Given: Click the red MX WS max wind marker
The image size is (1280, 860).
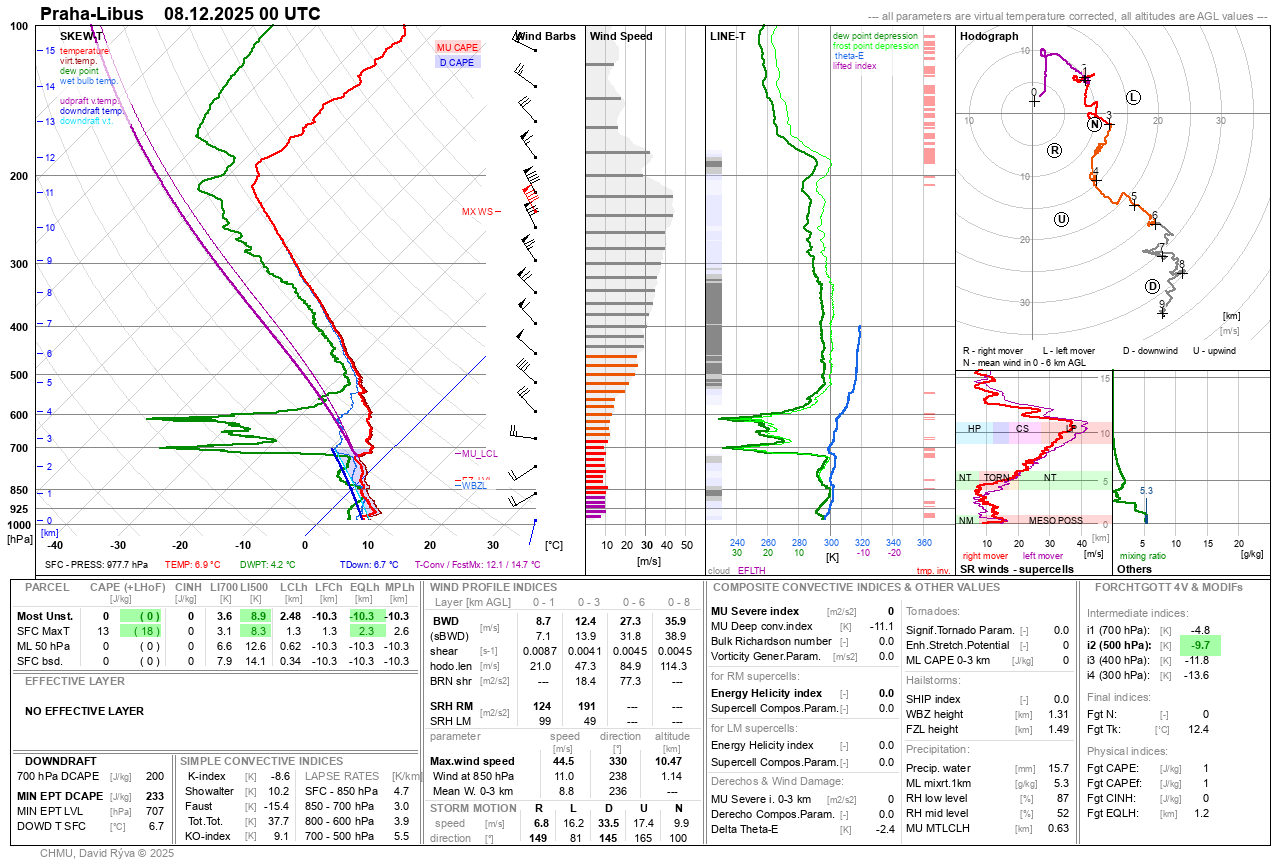Looking at the screenshot, I should 477,212.
